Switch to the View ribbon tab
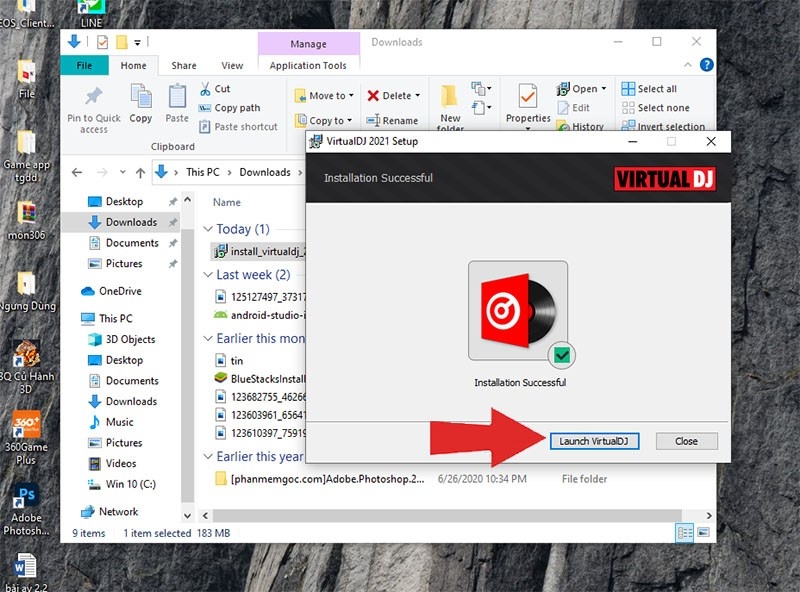The height and width of the screenshot is (592, 800). (x=232, y=66)
